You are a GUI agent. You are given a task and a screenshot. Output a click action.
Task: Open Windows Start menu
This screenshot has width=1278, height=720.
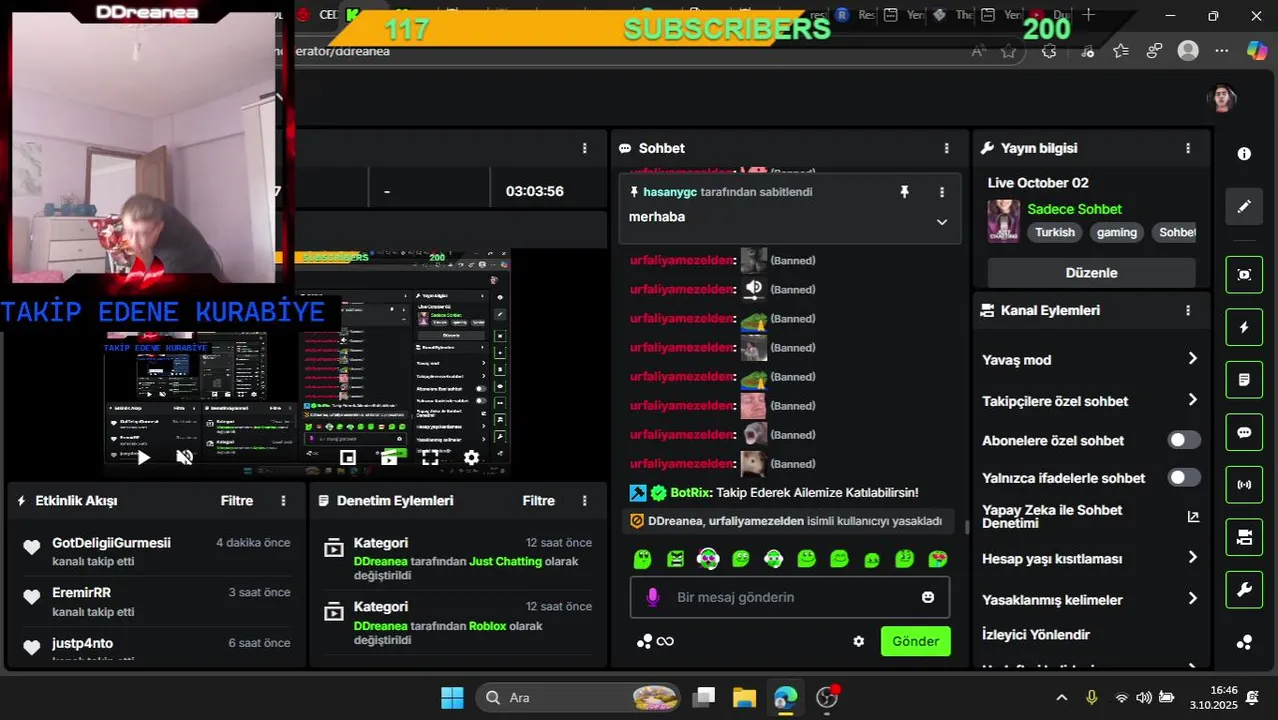452,698
